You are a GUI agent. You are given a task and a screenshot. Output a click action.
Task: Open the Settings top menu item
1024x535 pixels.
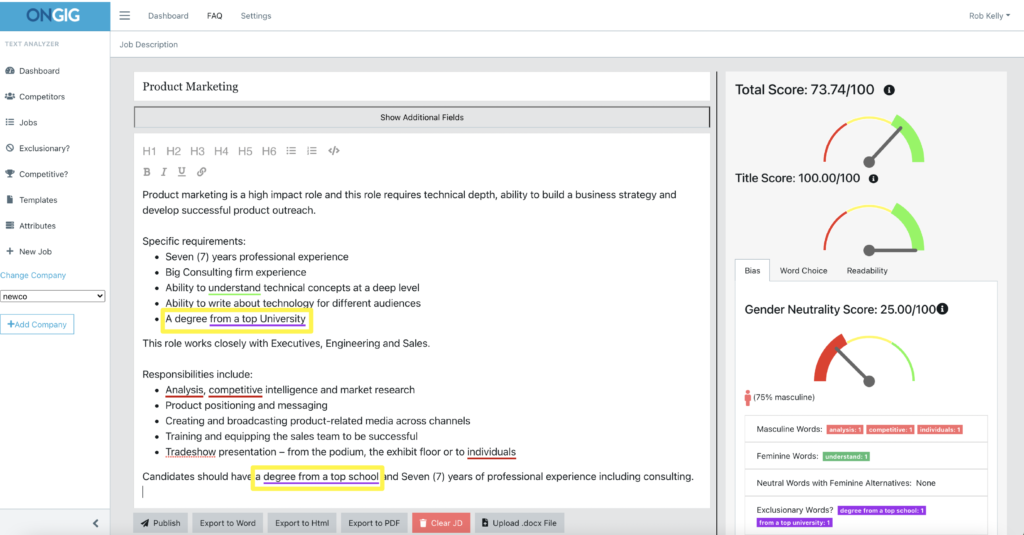tap(256, 16)
